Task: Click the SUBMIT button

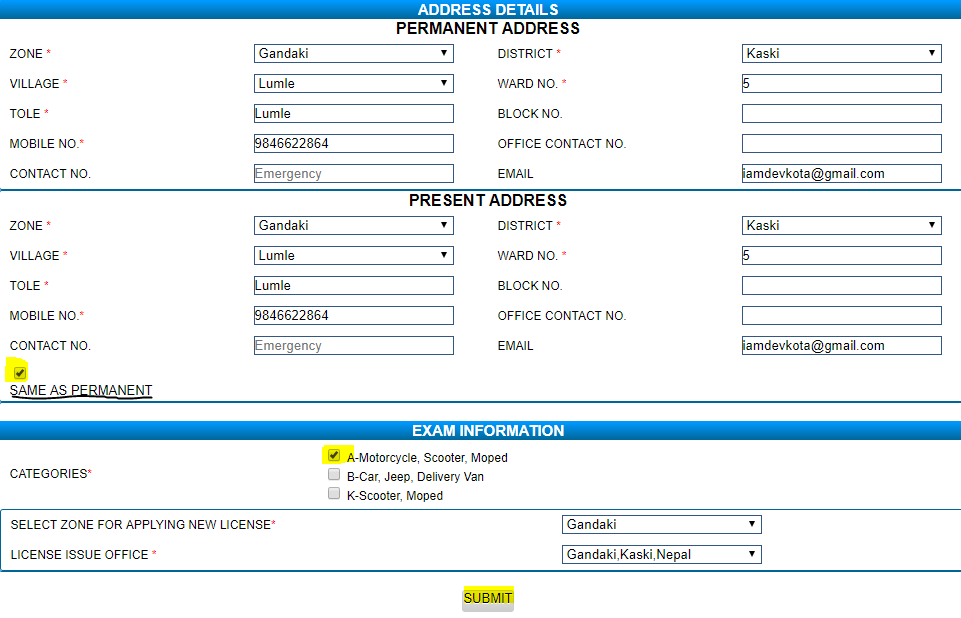Action: [487, 598]
